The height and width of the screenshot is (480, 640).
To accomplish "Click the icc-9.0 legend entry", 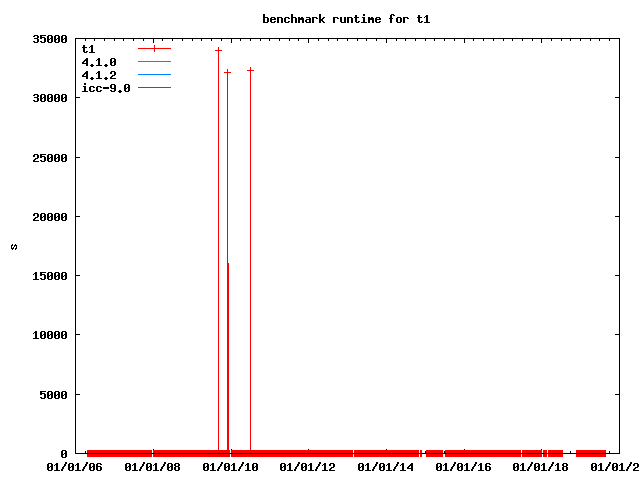I will coord(105,88).
